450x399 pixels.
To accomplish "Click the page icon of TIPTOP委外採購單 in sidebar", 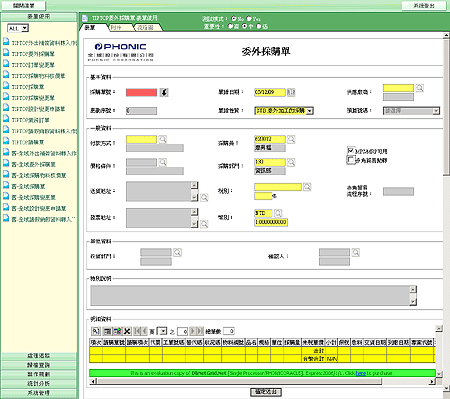I will pos(6,53).
